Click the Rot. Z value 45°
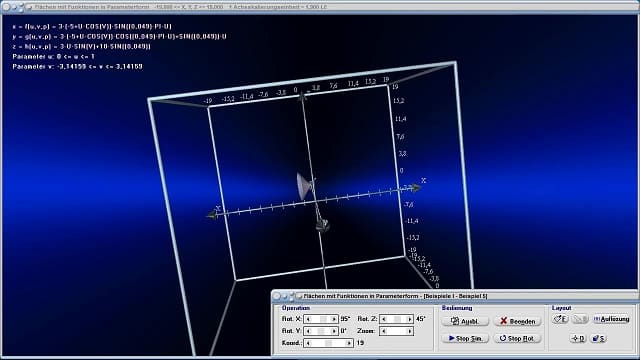The image size is (640, 360). (421, 319)
